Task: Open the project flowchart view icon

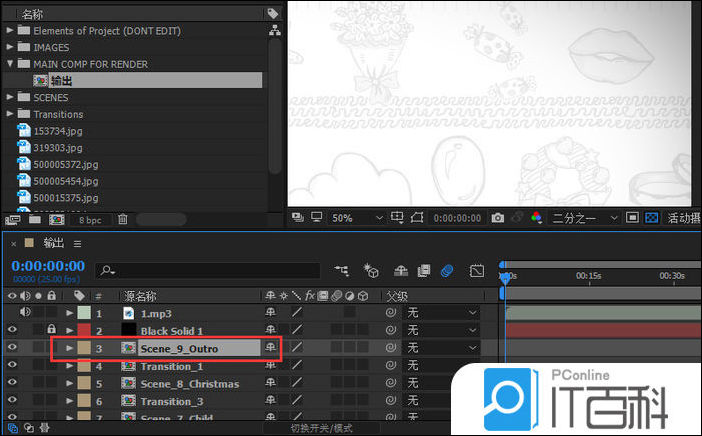Action: (x=276, y=31)
